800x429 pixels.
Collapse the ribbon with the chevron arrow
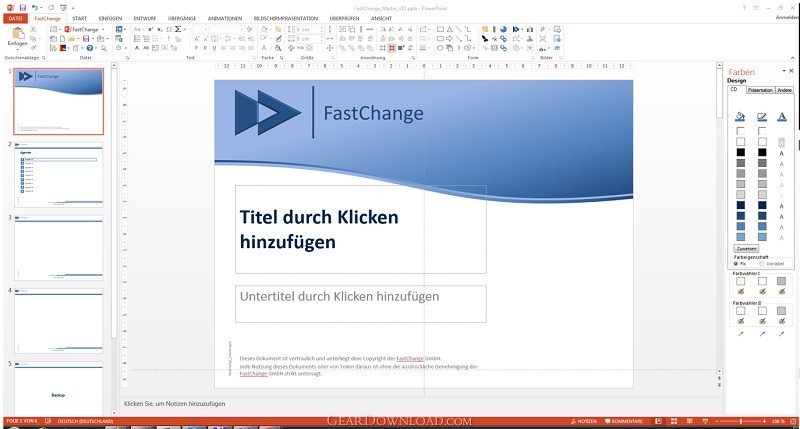pos(793,58)
